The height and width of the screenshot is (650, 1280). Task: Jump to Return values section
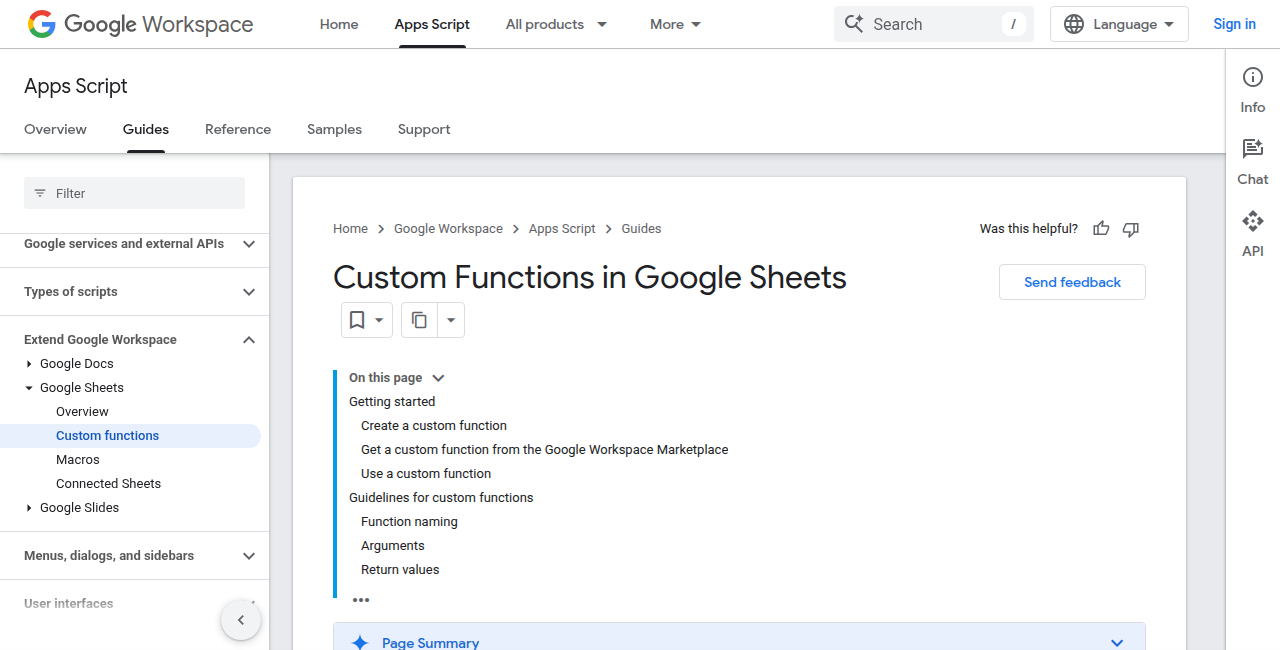(400, 570)
